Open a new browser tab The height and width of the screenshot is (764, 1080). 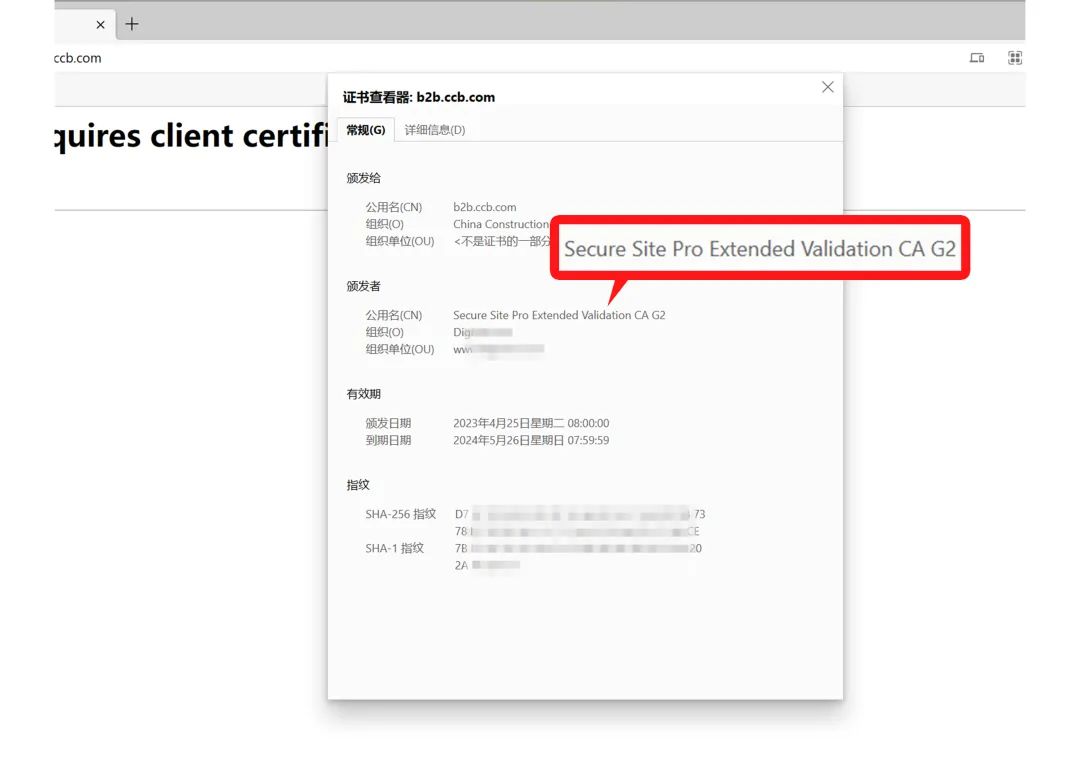[x=132, y=24]
